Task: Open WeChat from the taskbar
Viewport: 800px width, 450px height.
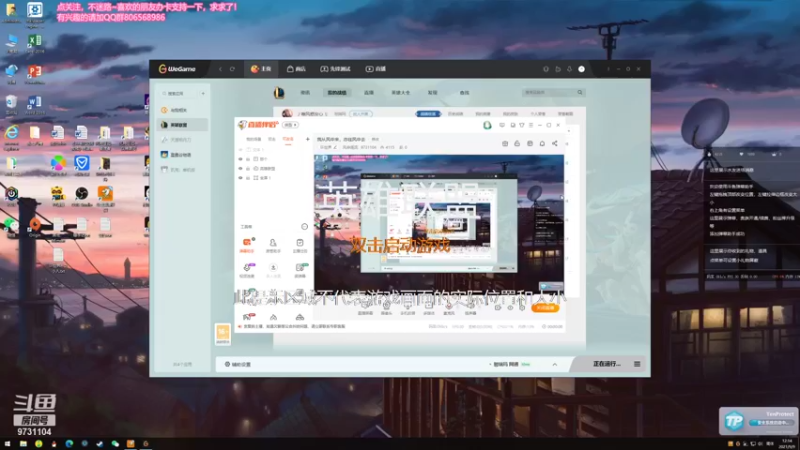Action: tap(115, 444)
